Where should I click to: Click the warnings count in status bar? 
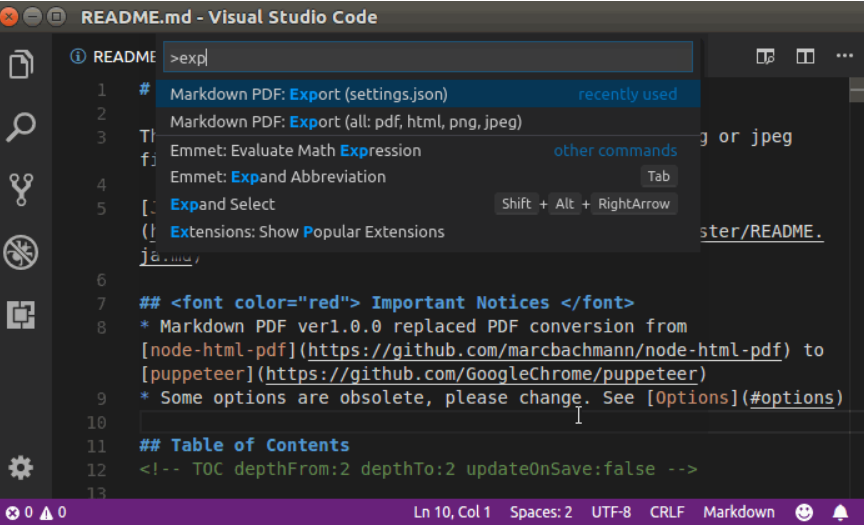click(53, 513)
